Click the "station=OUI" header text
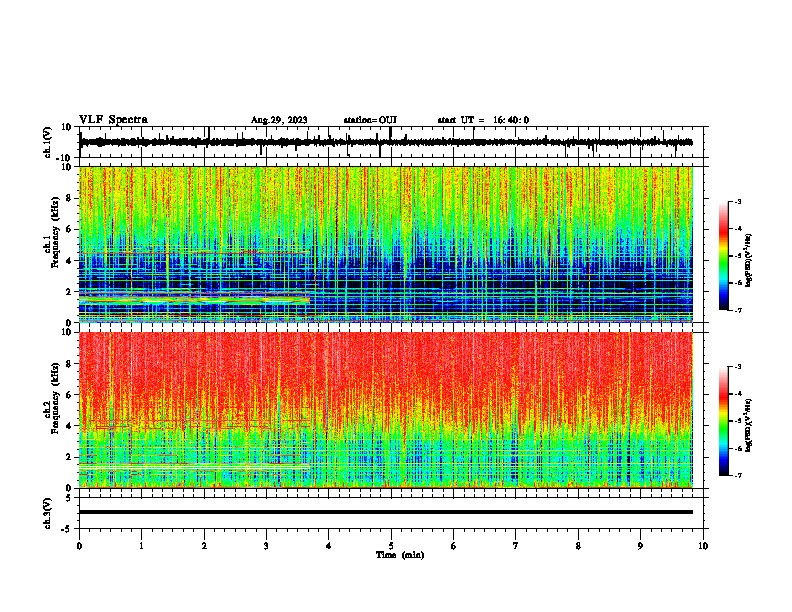Image resolution: width=792 pixels, height=612 pixels. point(370,120)
